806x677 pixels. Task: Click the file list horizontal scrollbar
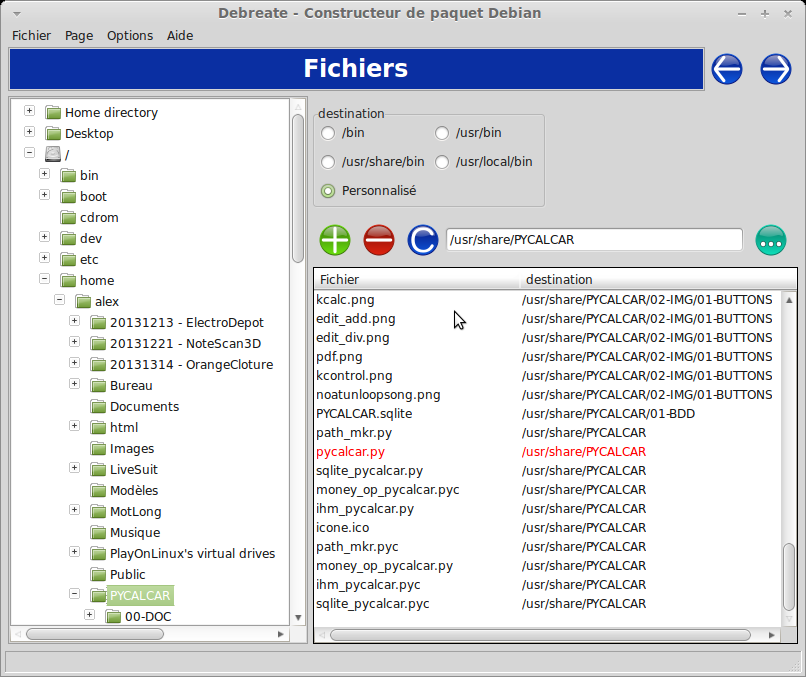pyautogui.click(x=540, y=635)
